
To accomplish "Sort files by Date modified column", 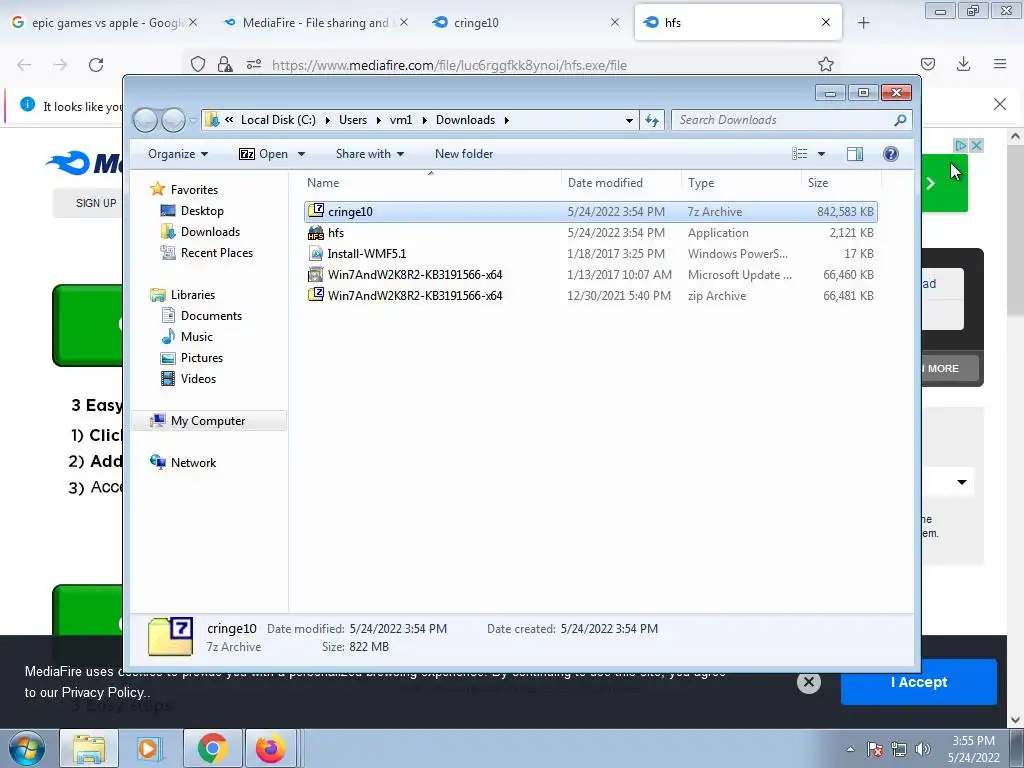I will coord(620,183).
